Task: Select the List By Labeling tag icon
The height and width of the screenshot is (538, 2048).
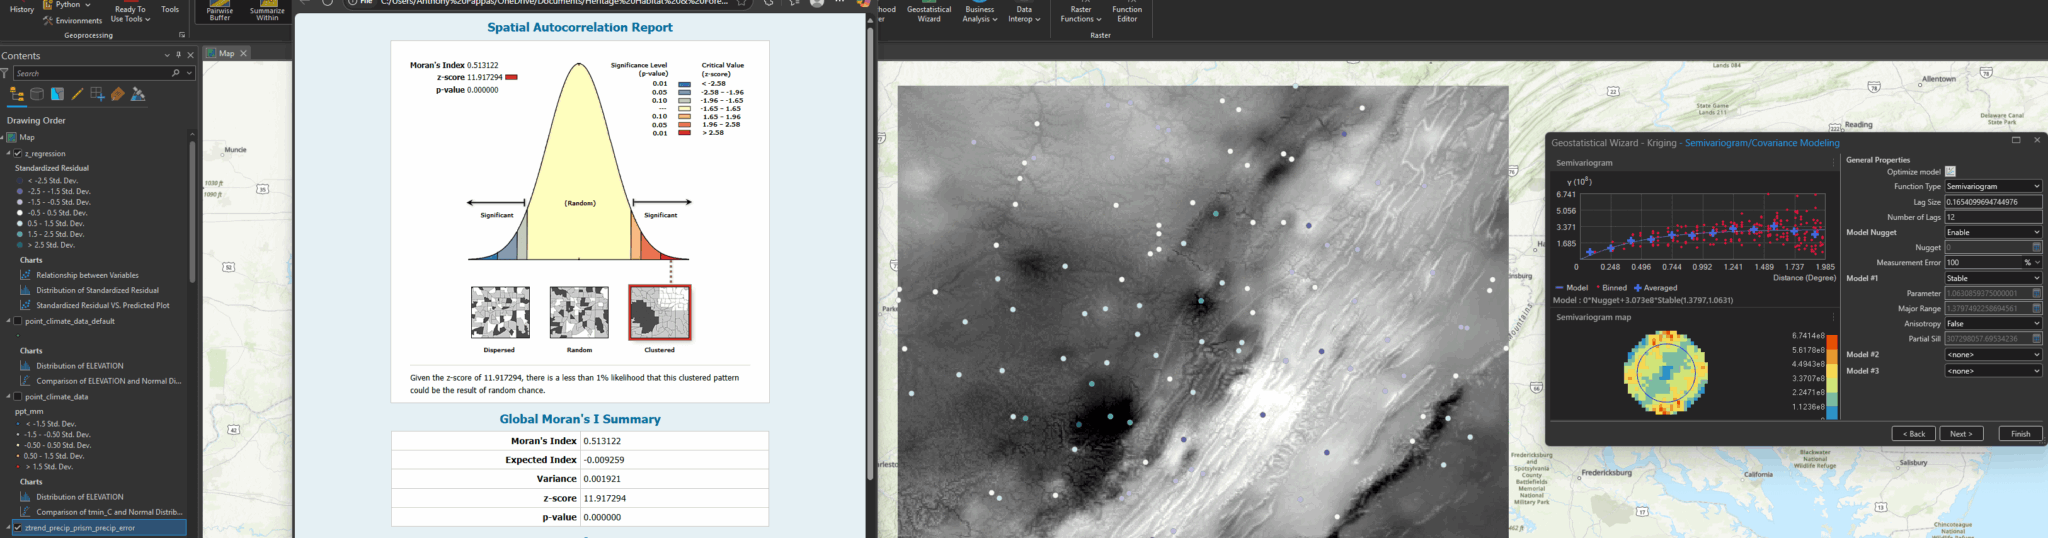Action: point(118,95)
